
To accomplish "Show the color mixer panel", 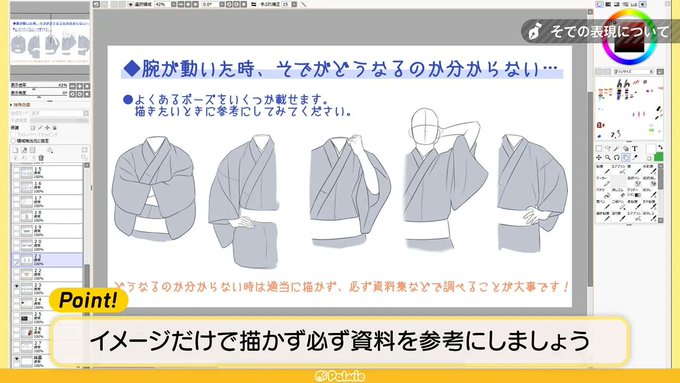I will pos(626,4).
